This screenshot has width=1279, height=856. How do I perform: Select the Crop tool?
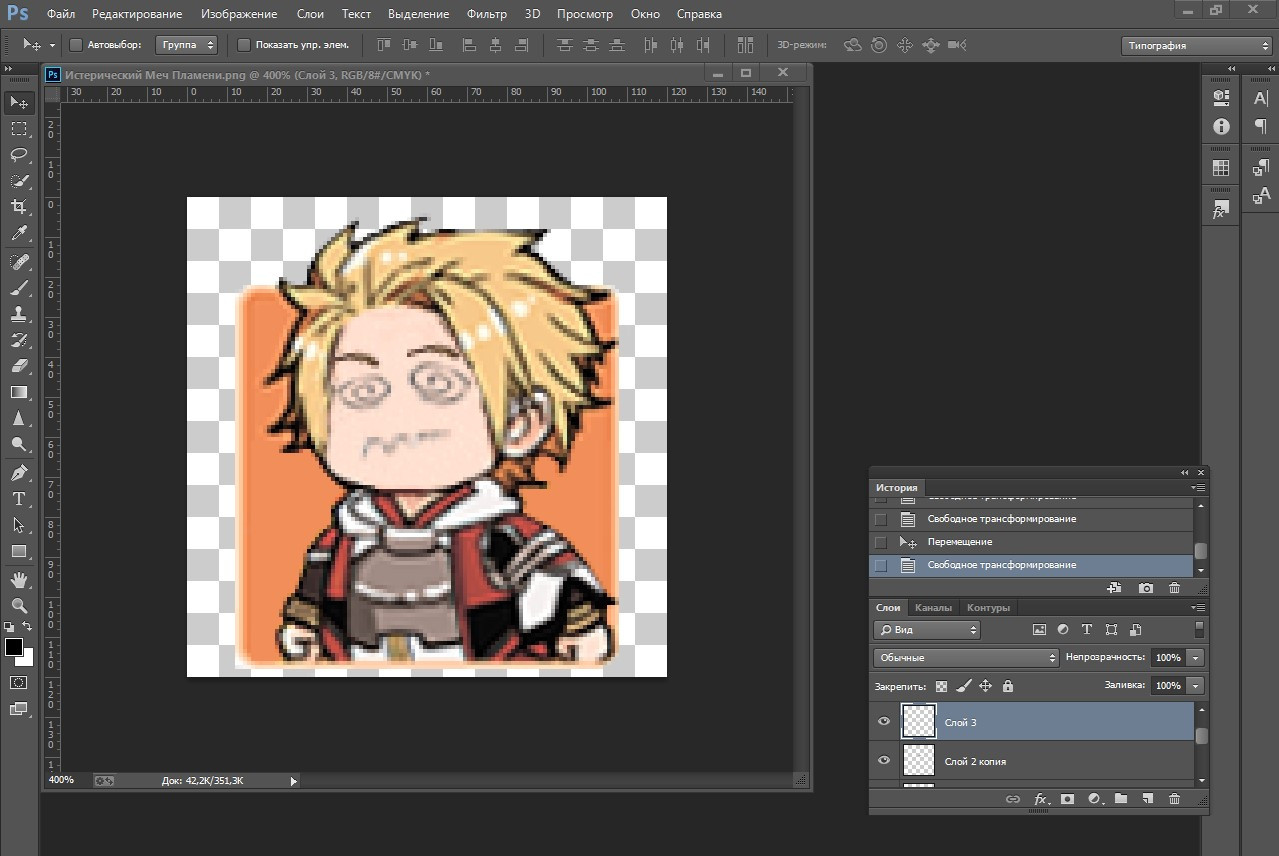coord(19,207)
